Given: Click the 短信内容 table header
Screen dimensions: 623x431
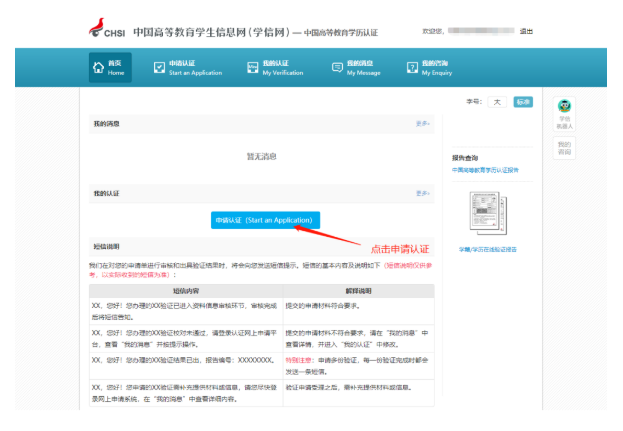Looking at the screenshot, I should tap(186, 291).
